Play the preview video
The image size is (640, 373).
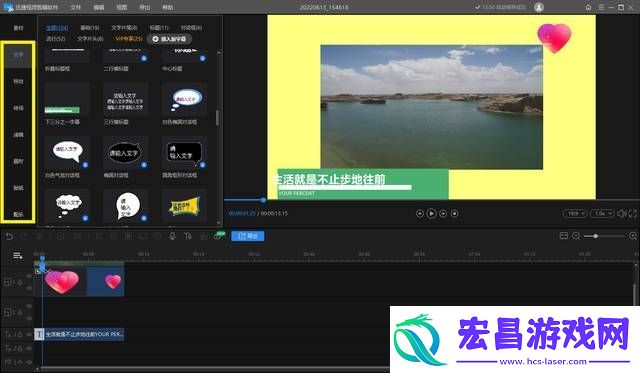(431, 213)
